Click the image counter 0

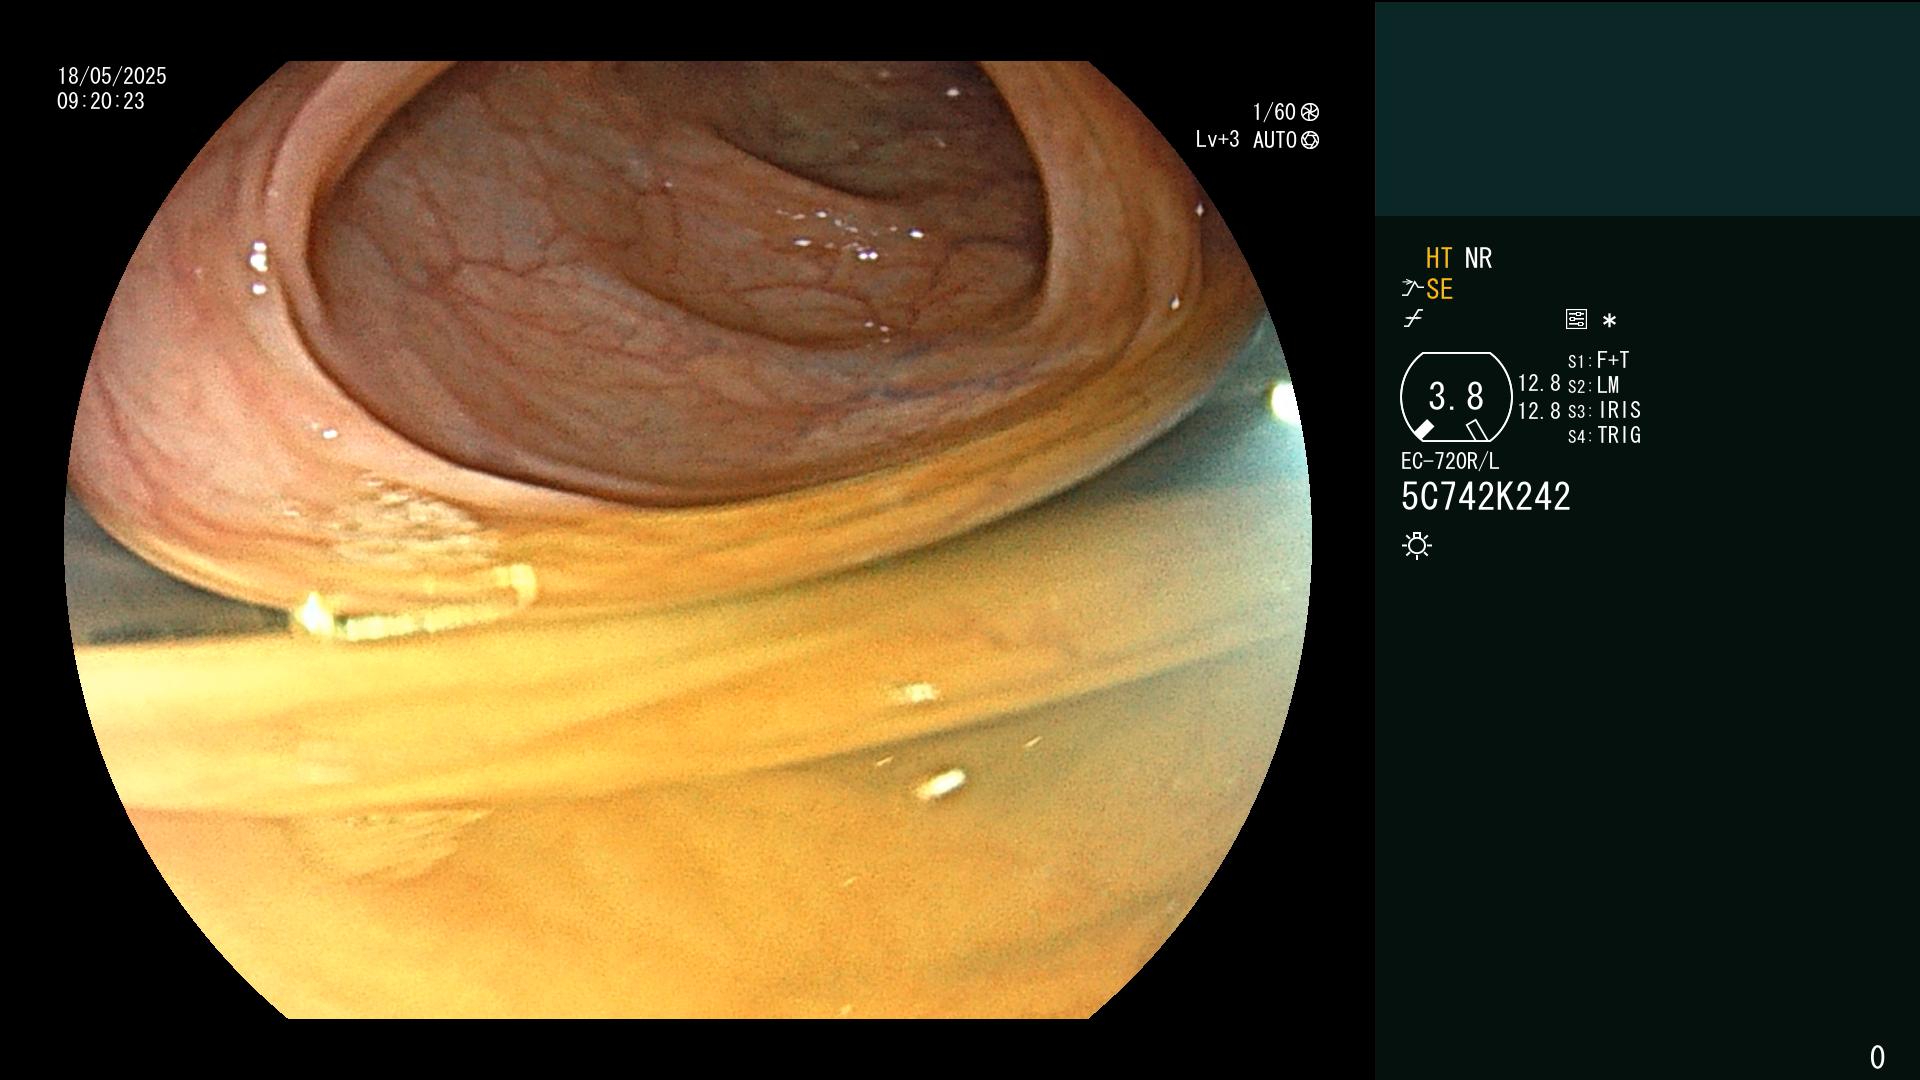1877,1057
